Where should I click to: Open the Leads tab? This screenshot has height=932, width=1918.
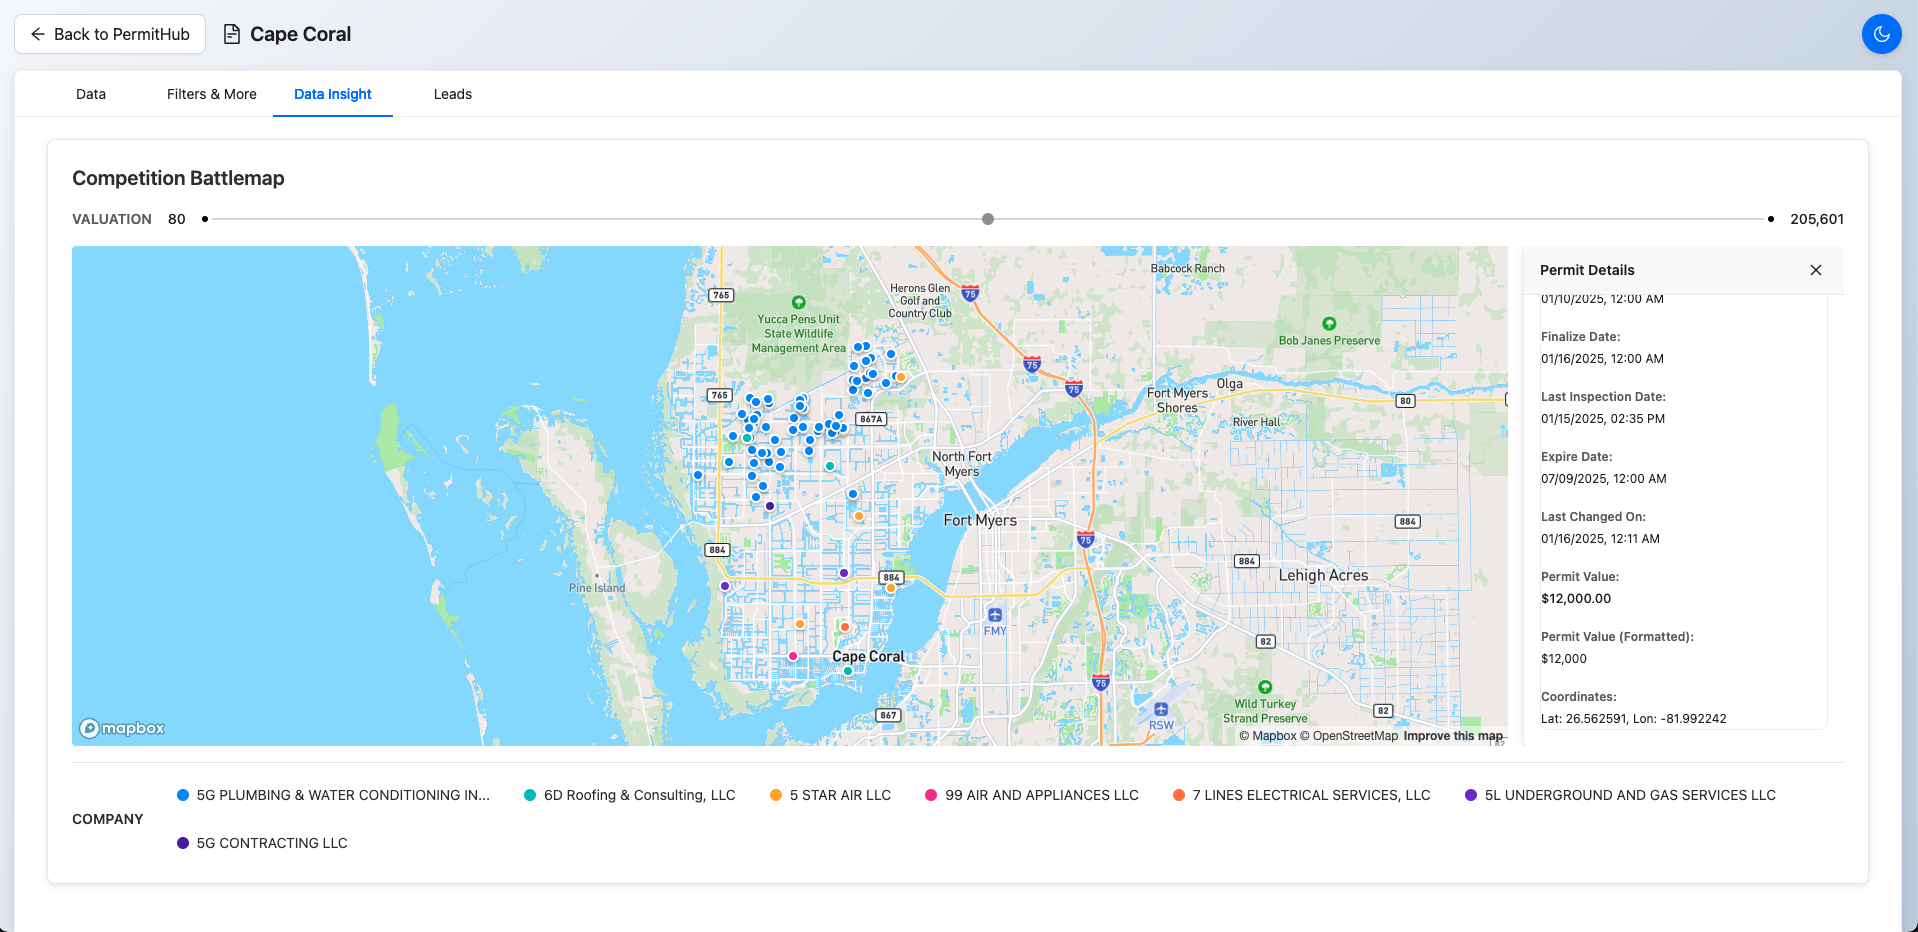[453, 94]
